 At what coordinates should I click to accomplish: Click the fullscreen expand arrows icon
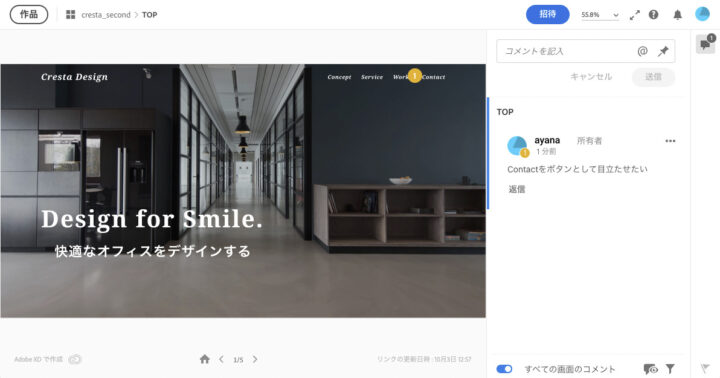pyautogui.click(x=635, y=15)
